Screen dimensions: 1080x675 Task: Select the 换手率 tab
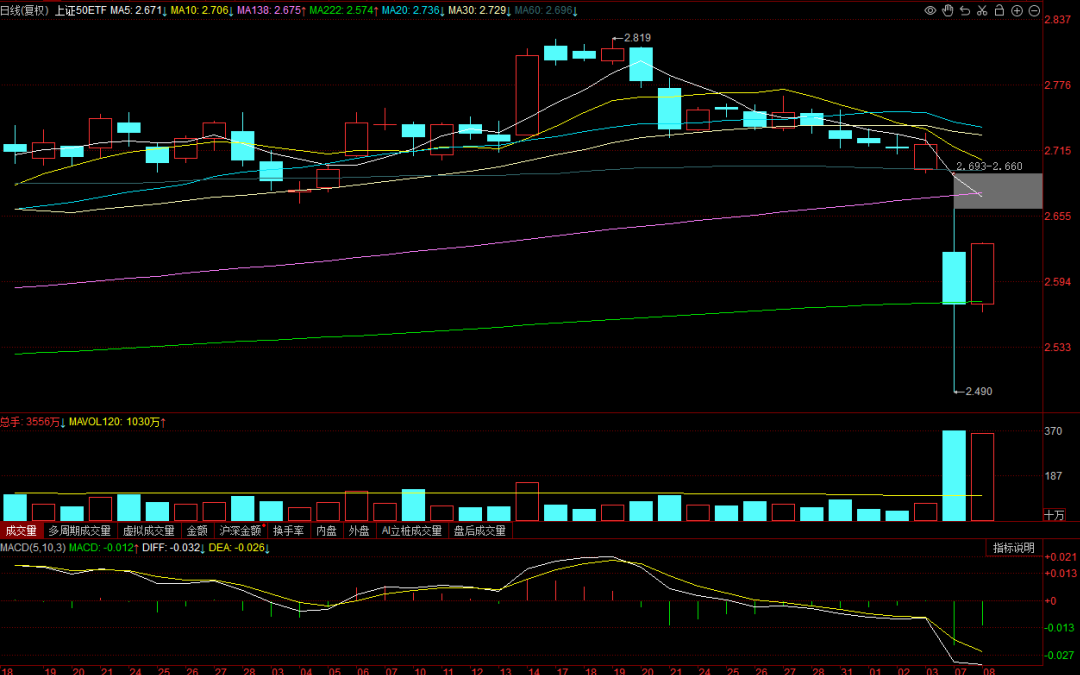coord(289,530)
